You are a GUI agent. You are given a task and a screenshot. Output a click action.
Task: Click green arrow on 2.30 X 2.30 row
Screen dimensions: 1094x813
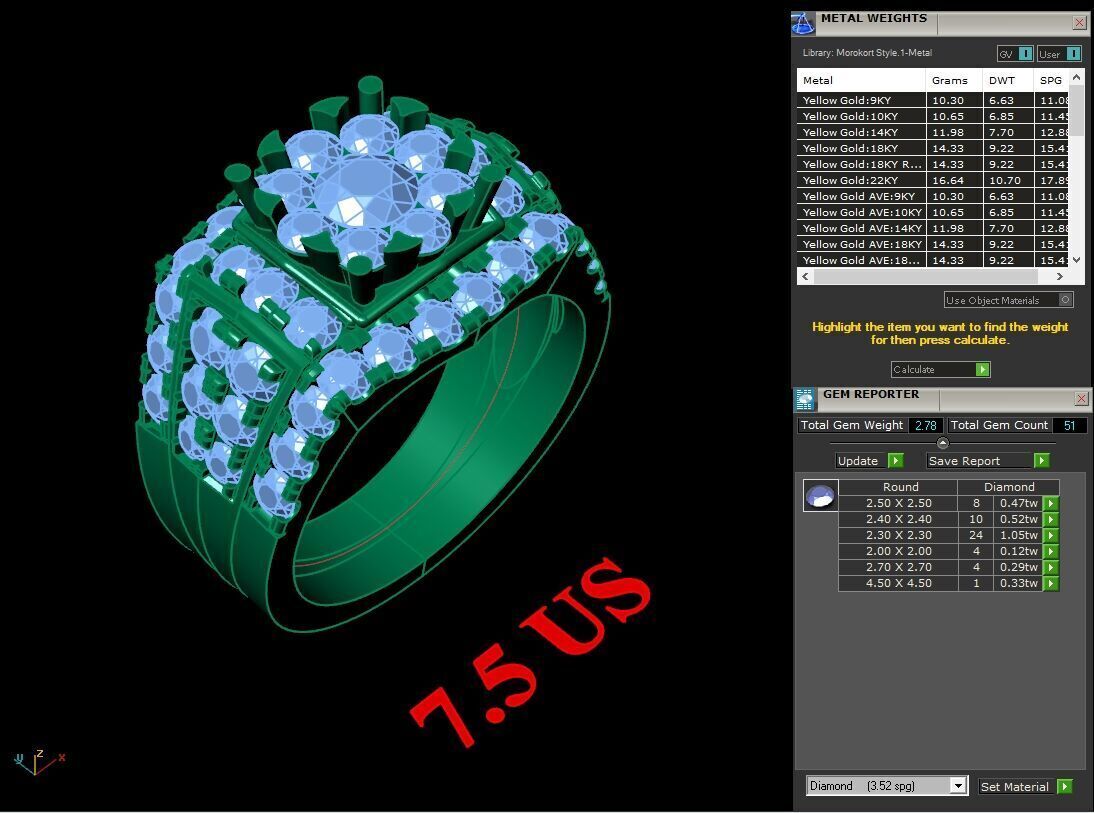coord(1051,535)
